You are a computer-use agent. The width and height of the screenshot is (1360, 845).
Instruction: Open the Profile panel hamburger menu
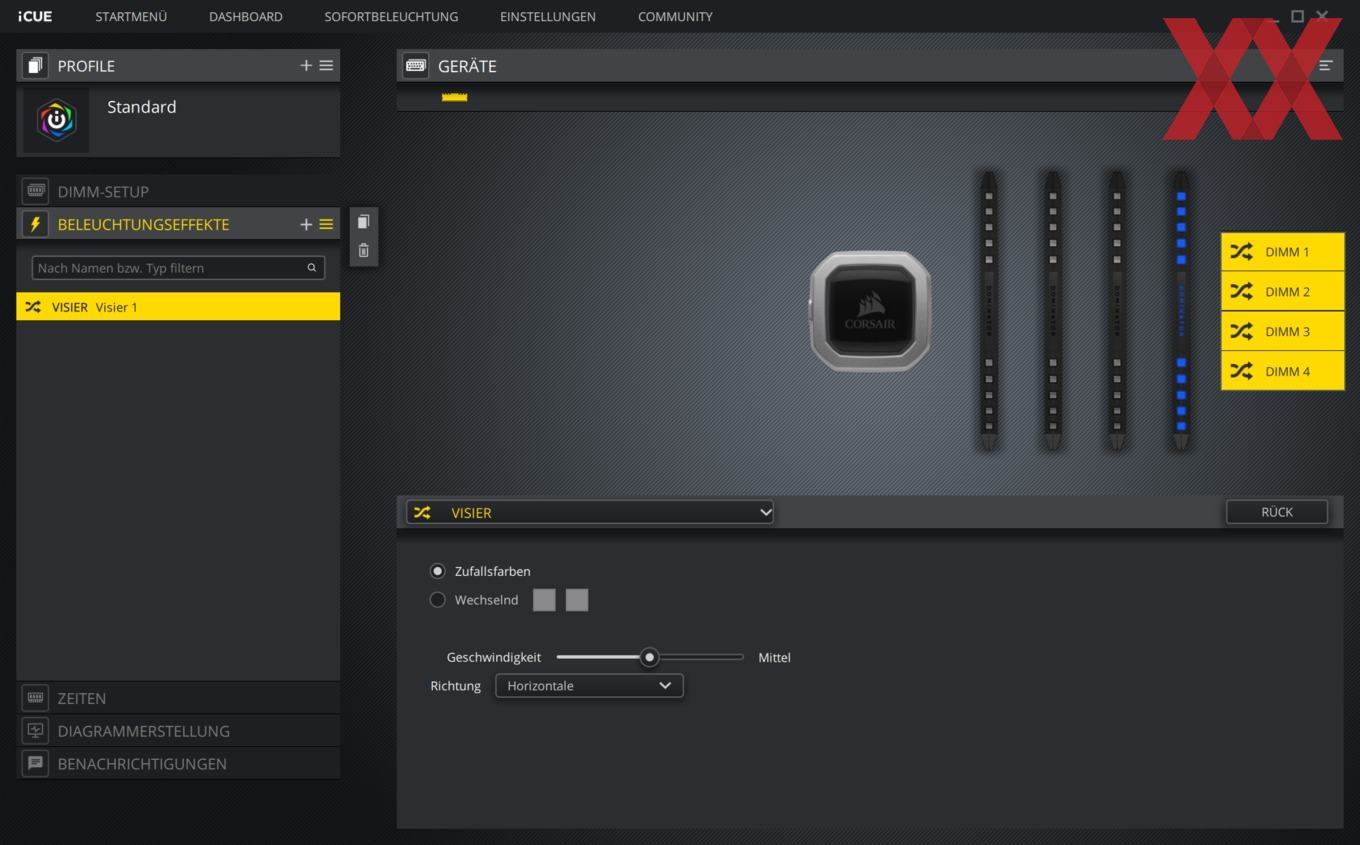(x=326, y=65)
